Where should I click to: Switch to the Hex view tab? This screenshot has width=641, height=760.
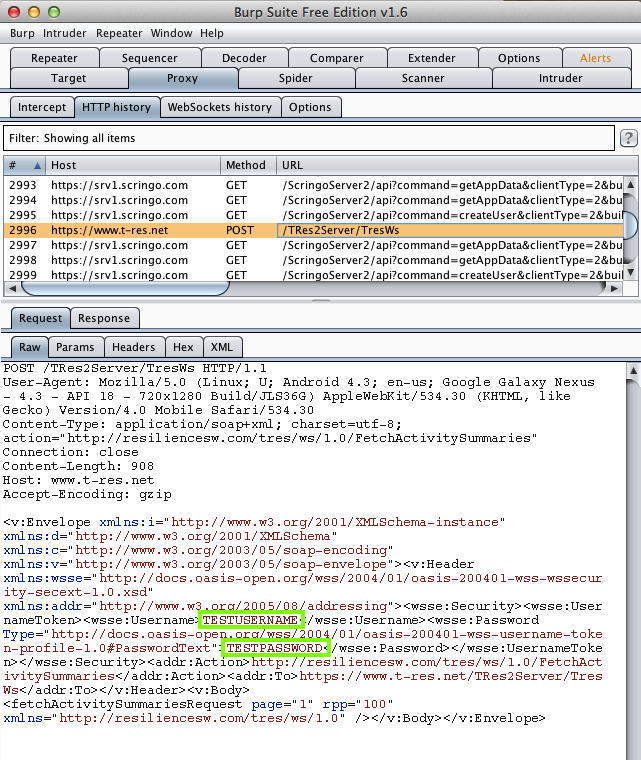click(183, 348)
